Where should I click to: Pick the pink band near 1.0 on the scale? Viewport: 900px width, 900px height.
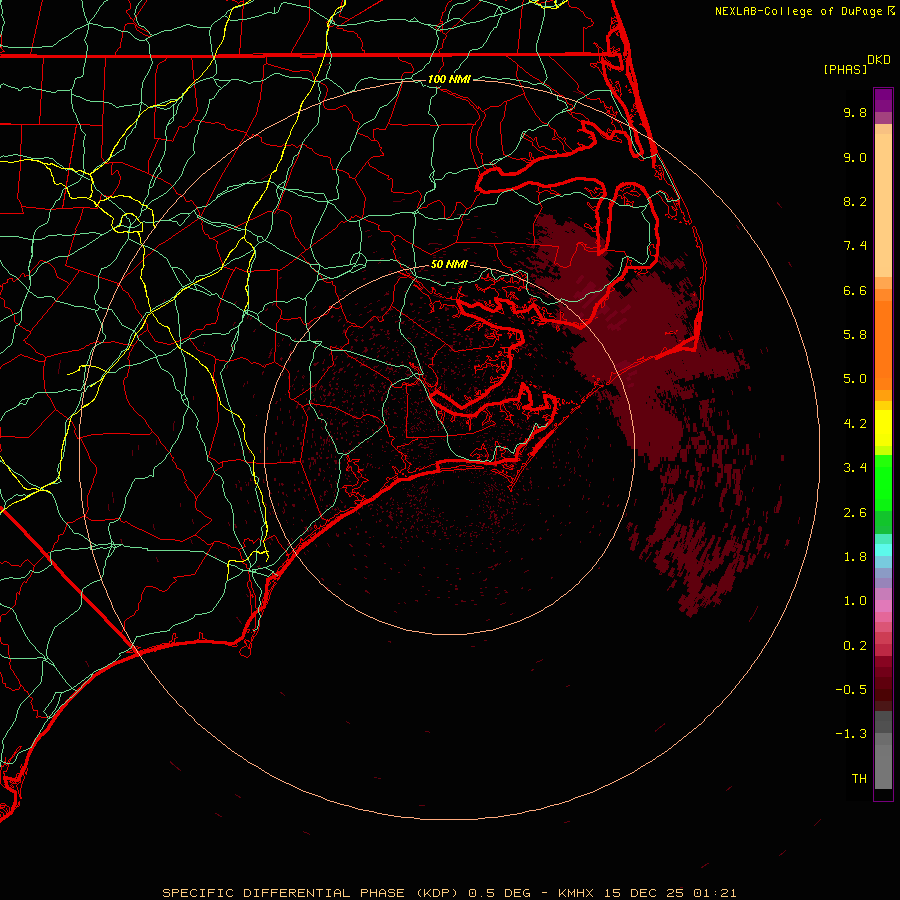coord(883,605)
